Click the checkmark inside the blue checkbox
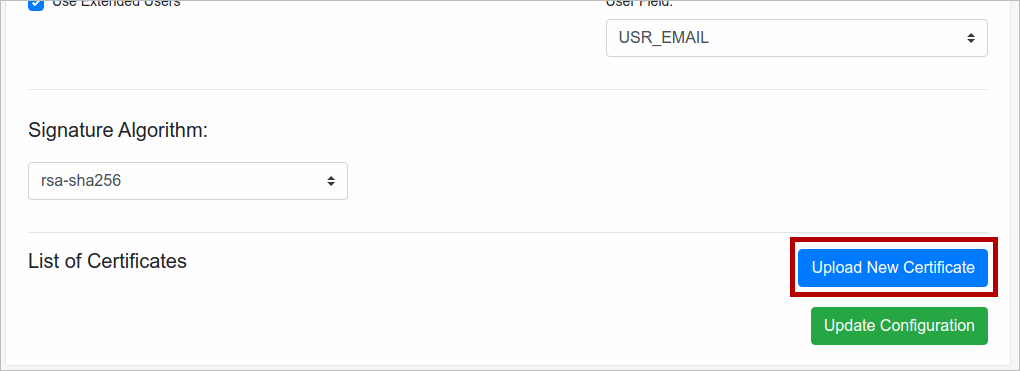1020x371 pixels. [36, 4]
